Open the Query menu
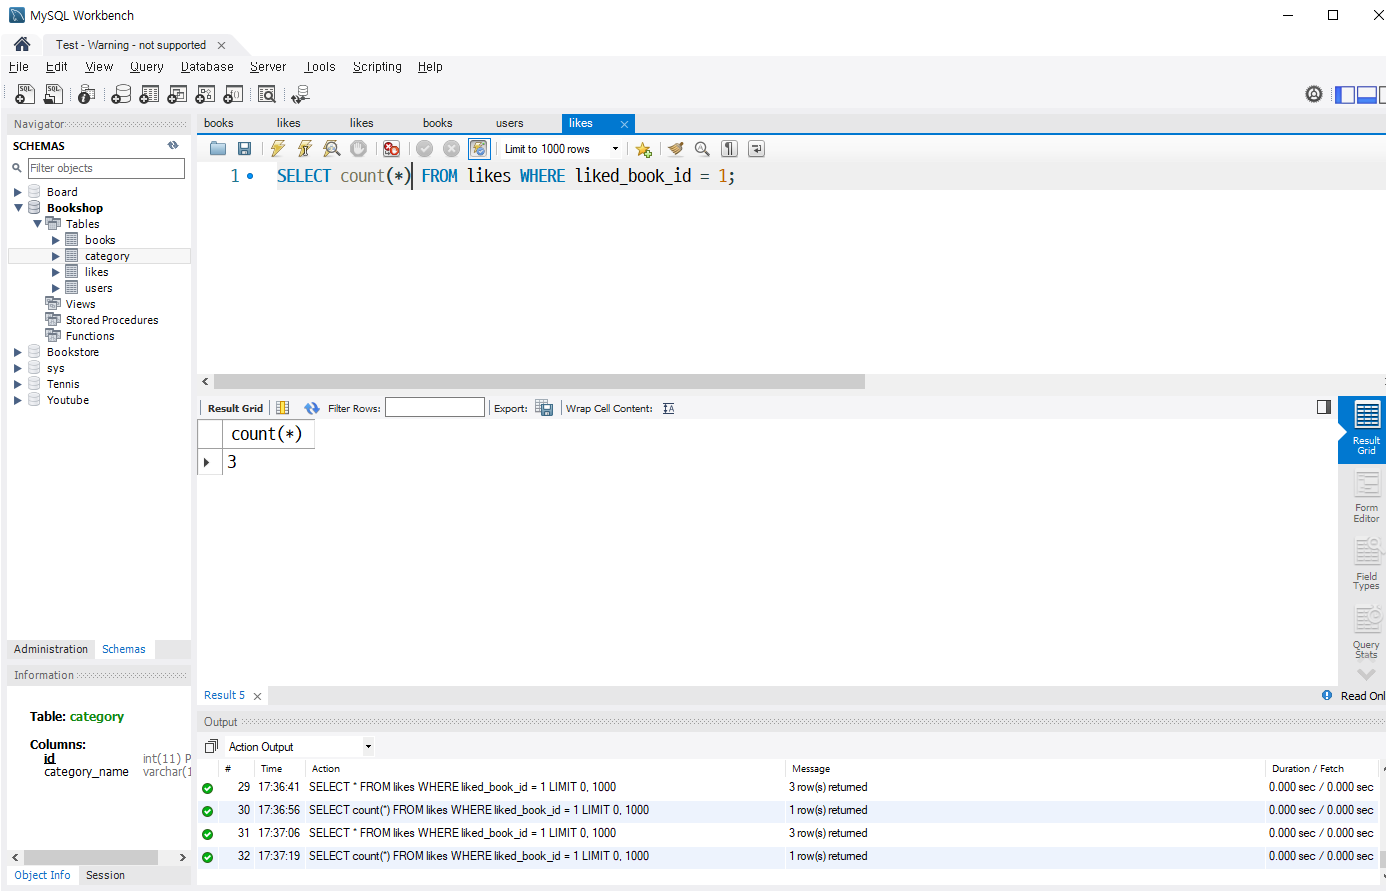Viewport: 1386px width, 892px height. coord(146,67)
